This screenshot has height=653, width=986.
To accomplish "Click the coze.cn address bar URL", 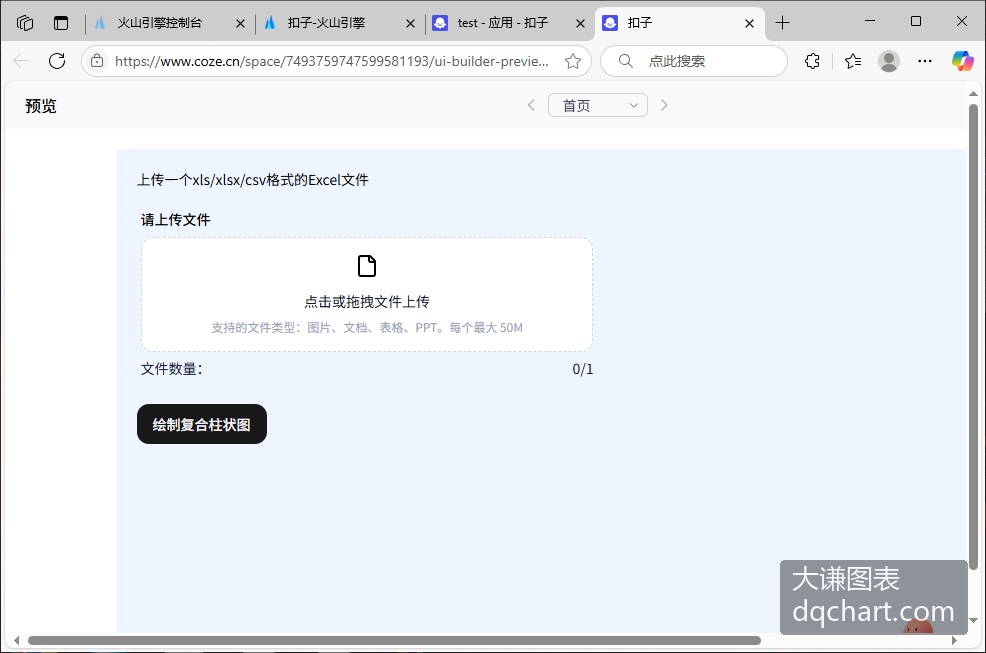I will [331, 61].
